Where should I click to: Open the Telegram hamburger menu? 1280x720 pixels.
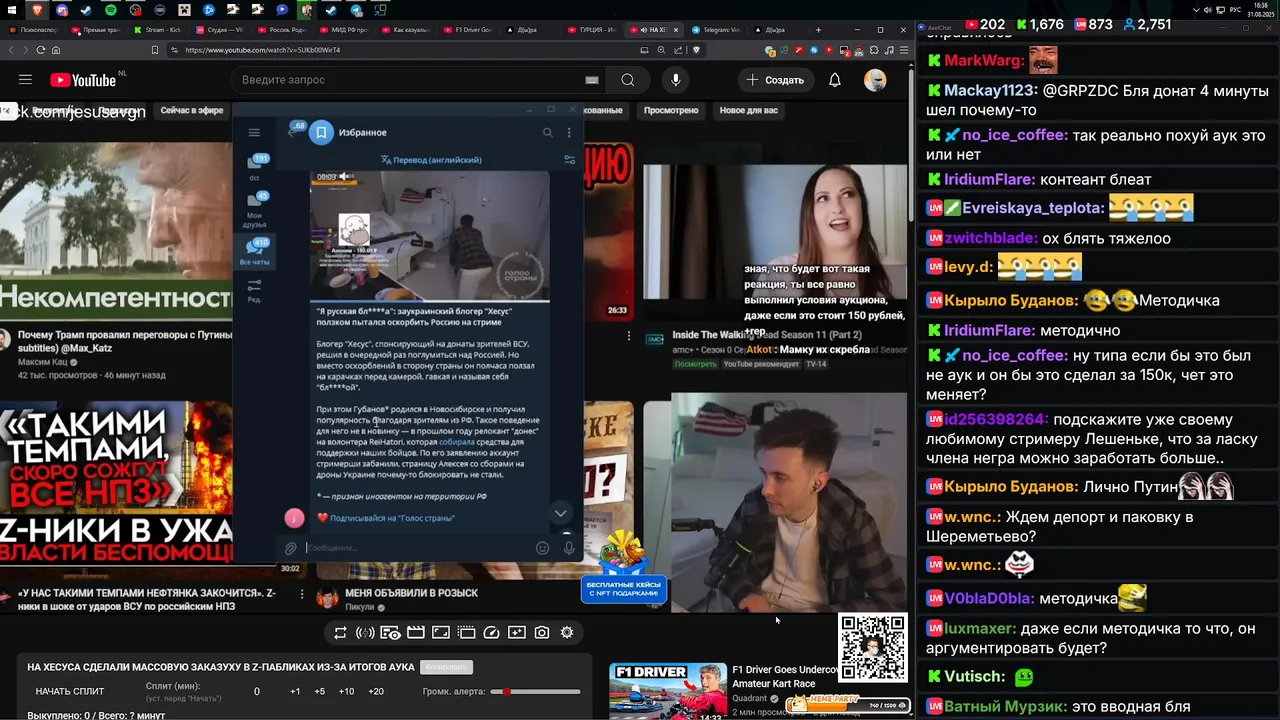(x=254, y=132)
